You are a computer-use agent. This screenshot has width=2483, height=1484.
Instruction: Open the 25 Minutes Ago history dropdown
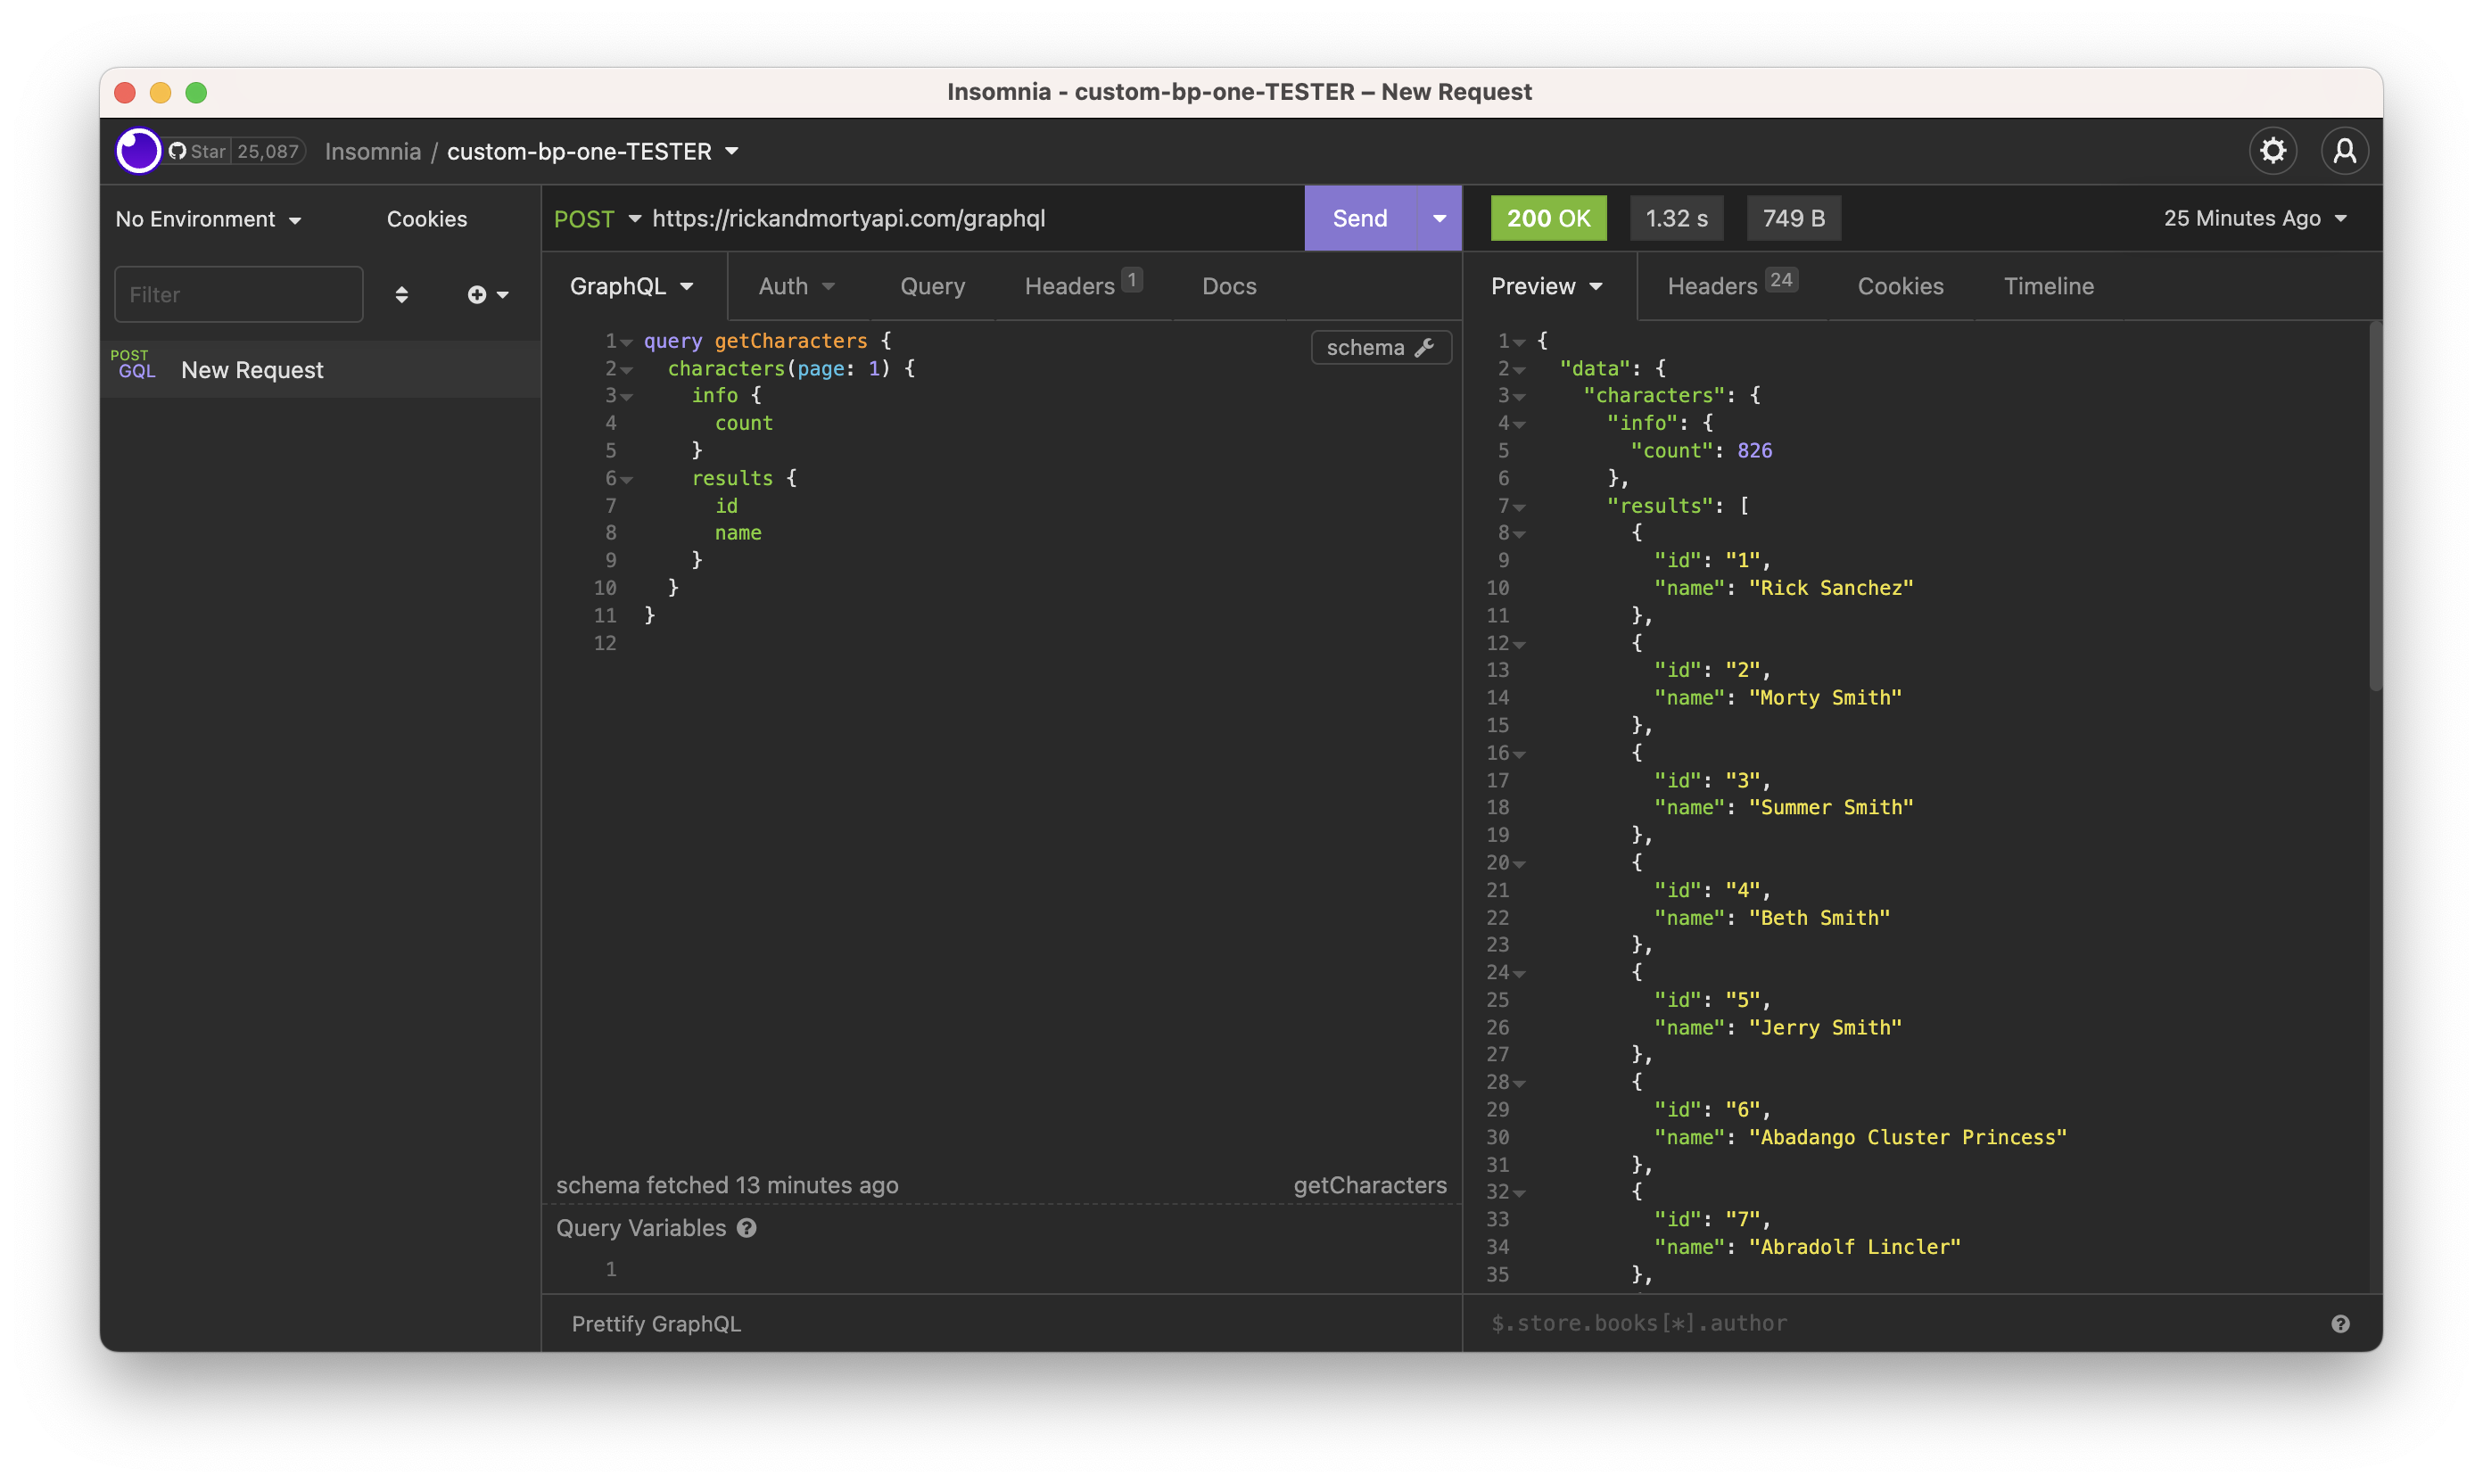2254,218
